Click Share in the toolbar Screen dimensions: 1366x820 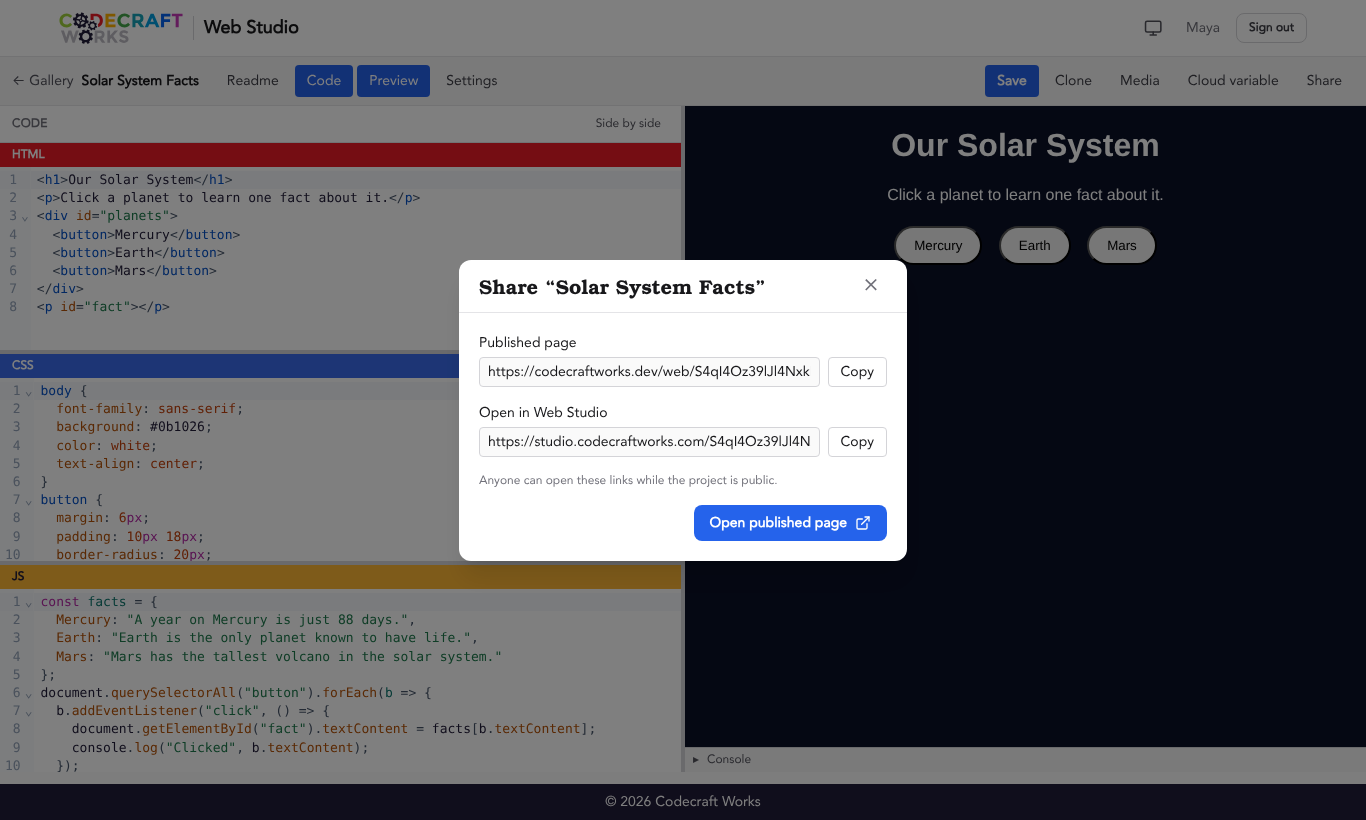pos(1324,80)
